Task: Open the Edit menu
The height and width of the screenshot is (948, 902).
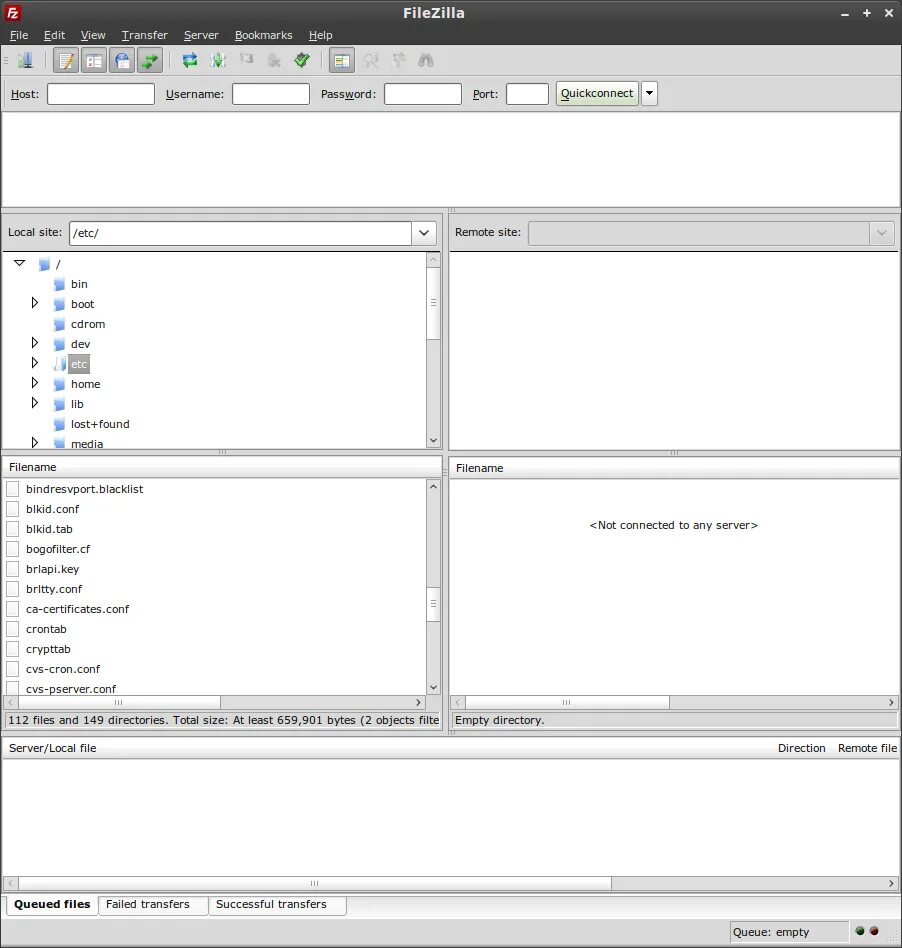Action: coord(54,35)
